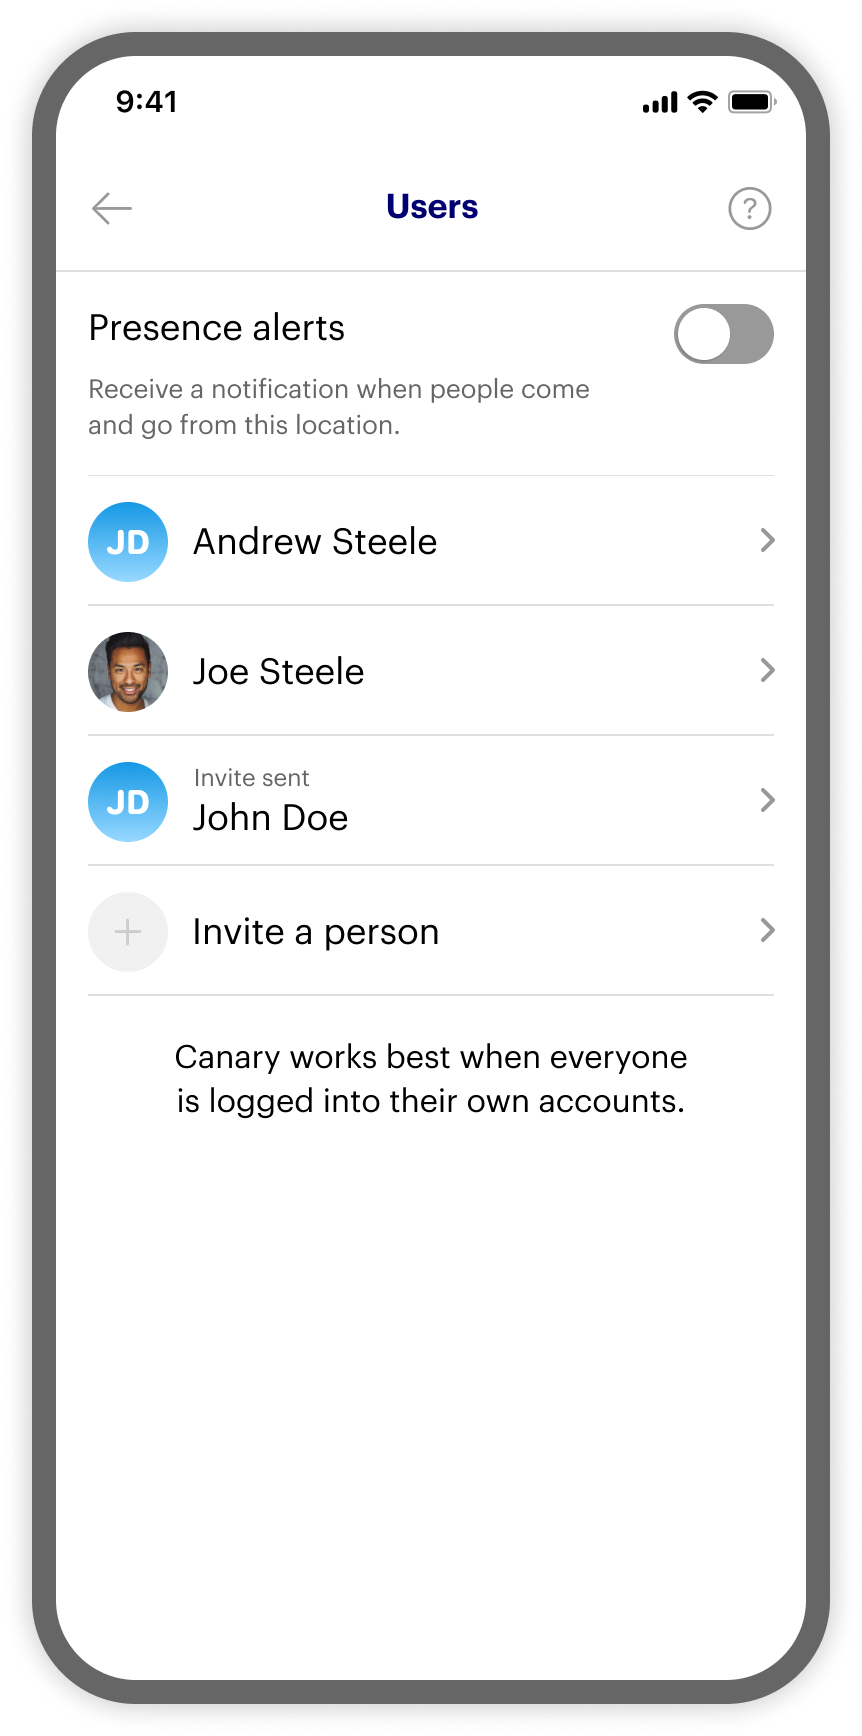The width and height of the screenshot is (862, 1736).
Task: Open the John Doe invited user name
Action: pyautogui.click(x=270, y=818)
